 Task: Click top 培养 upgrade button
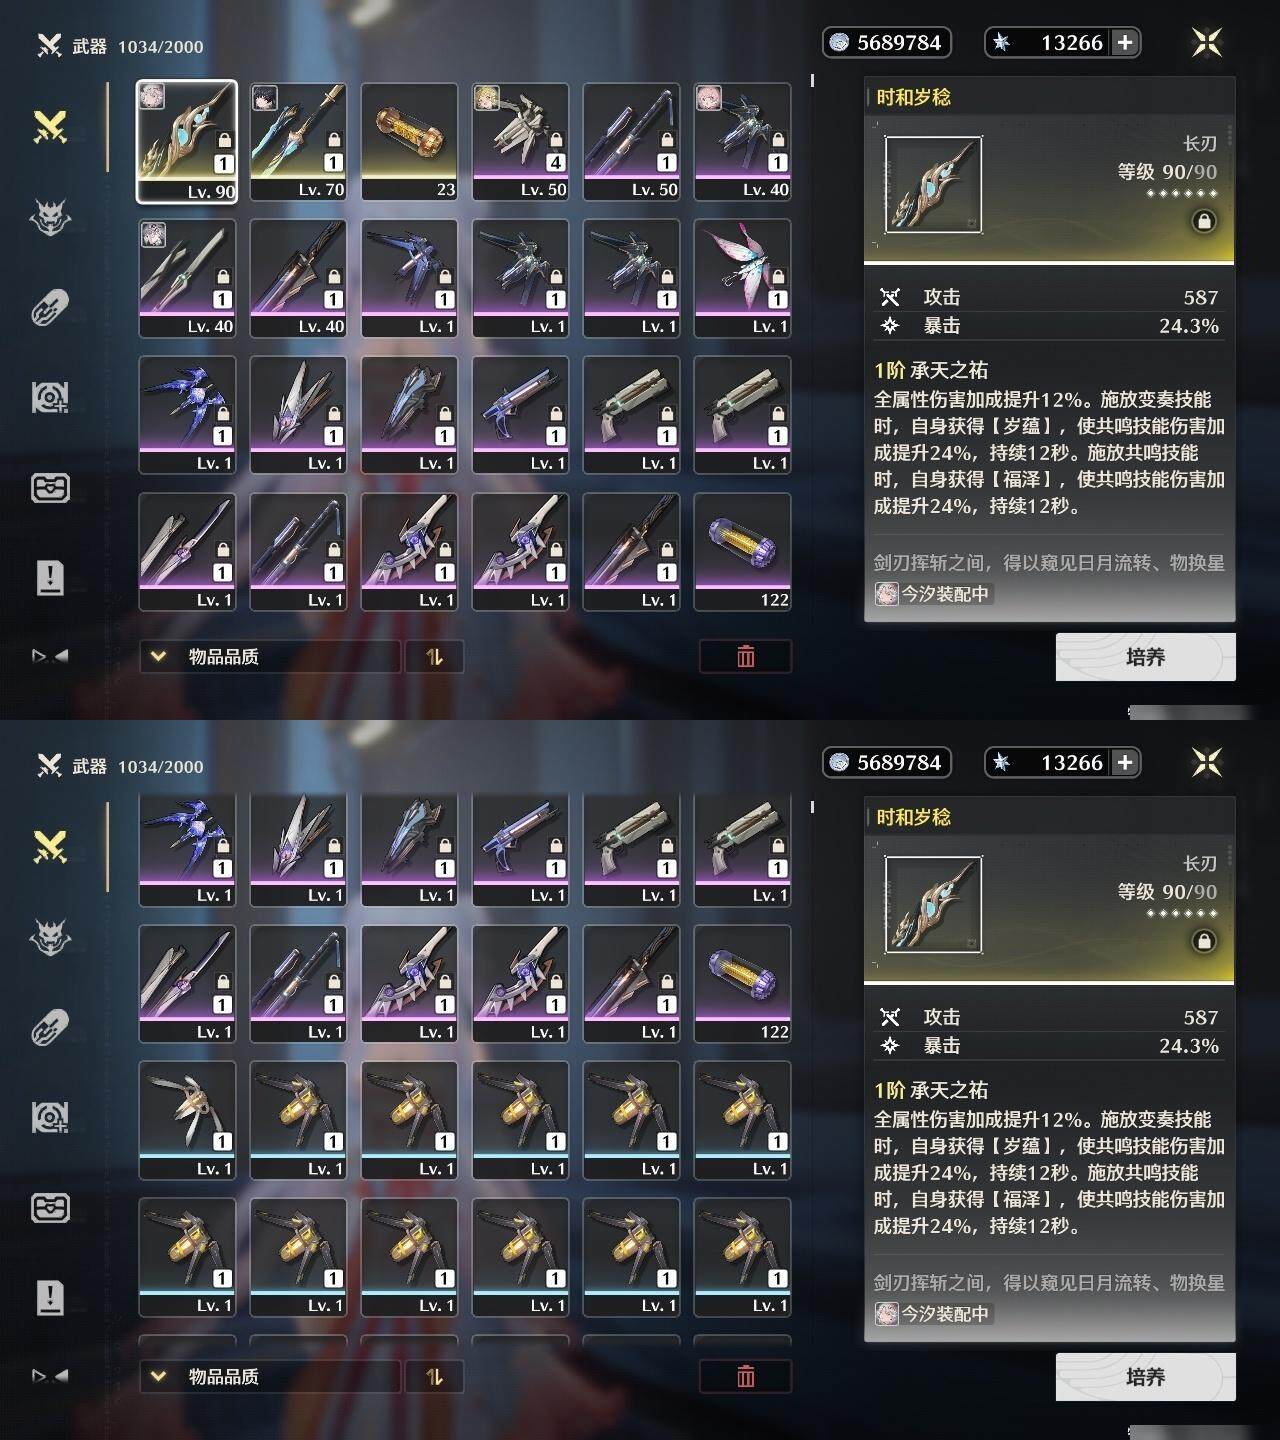1145,657
